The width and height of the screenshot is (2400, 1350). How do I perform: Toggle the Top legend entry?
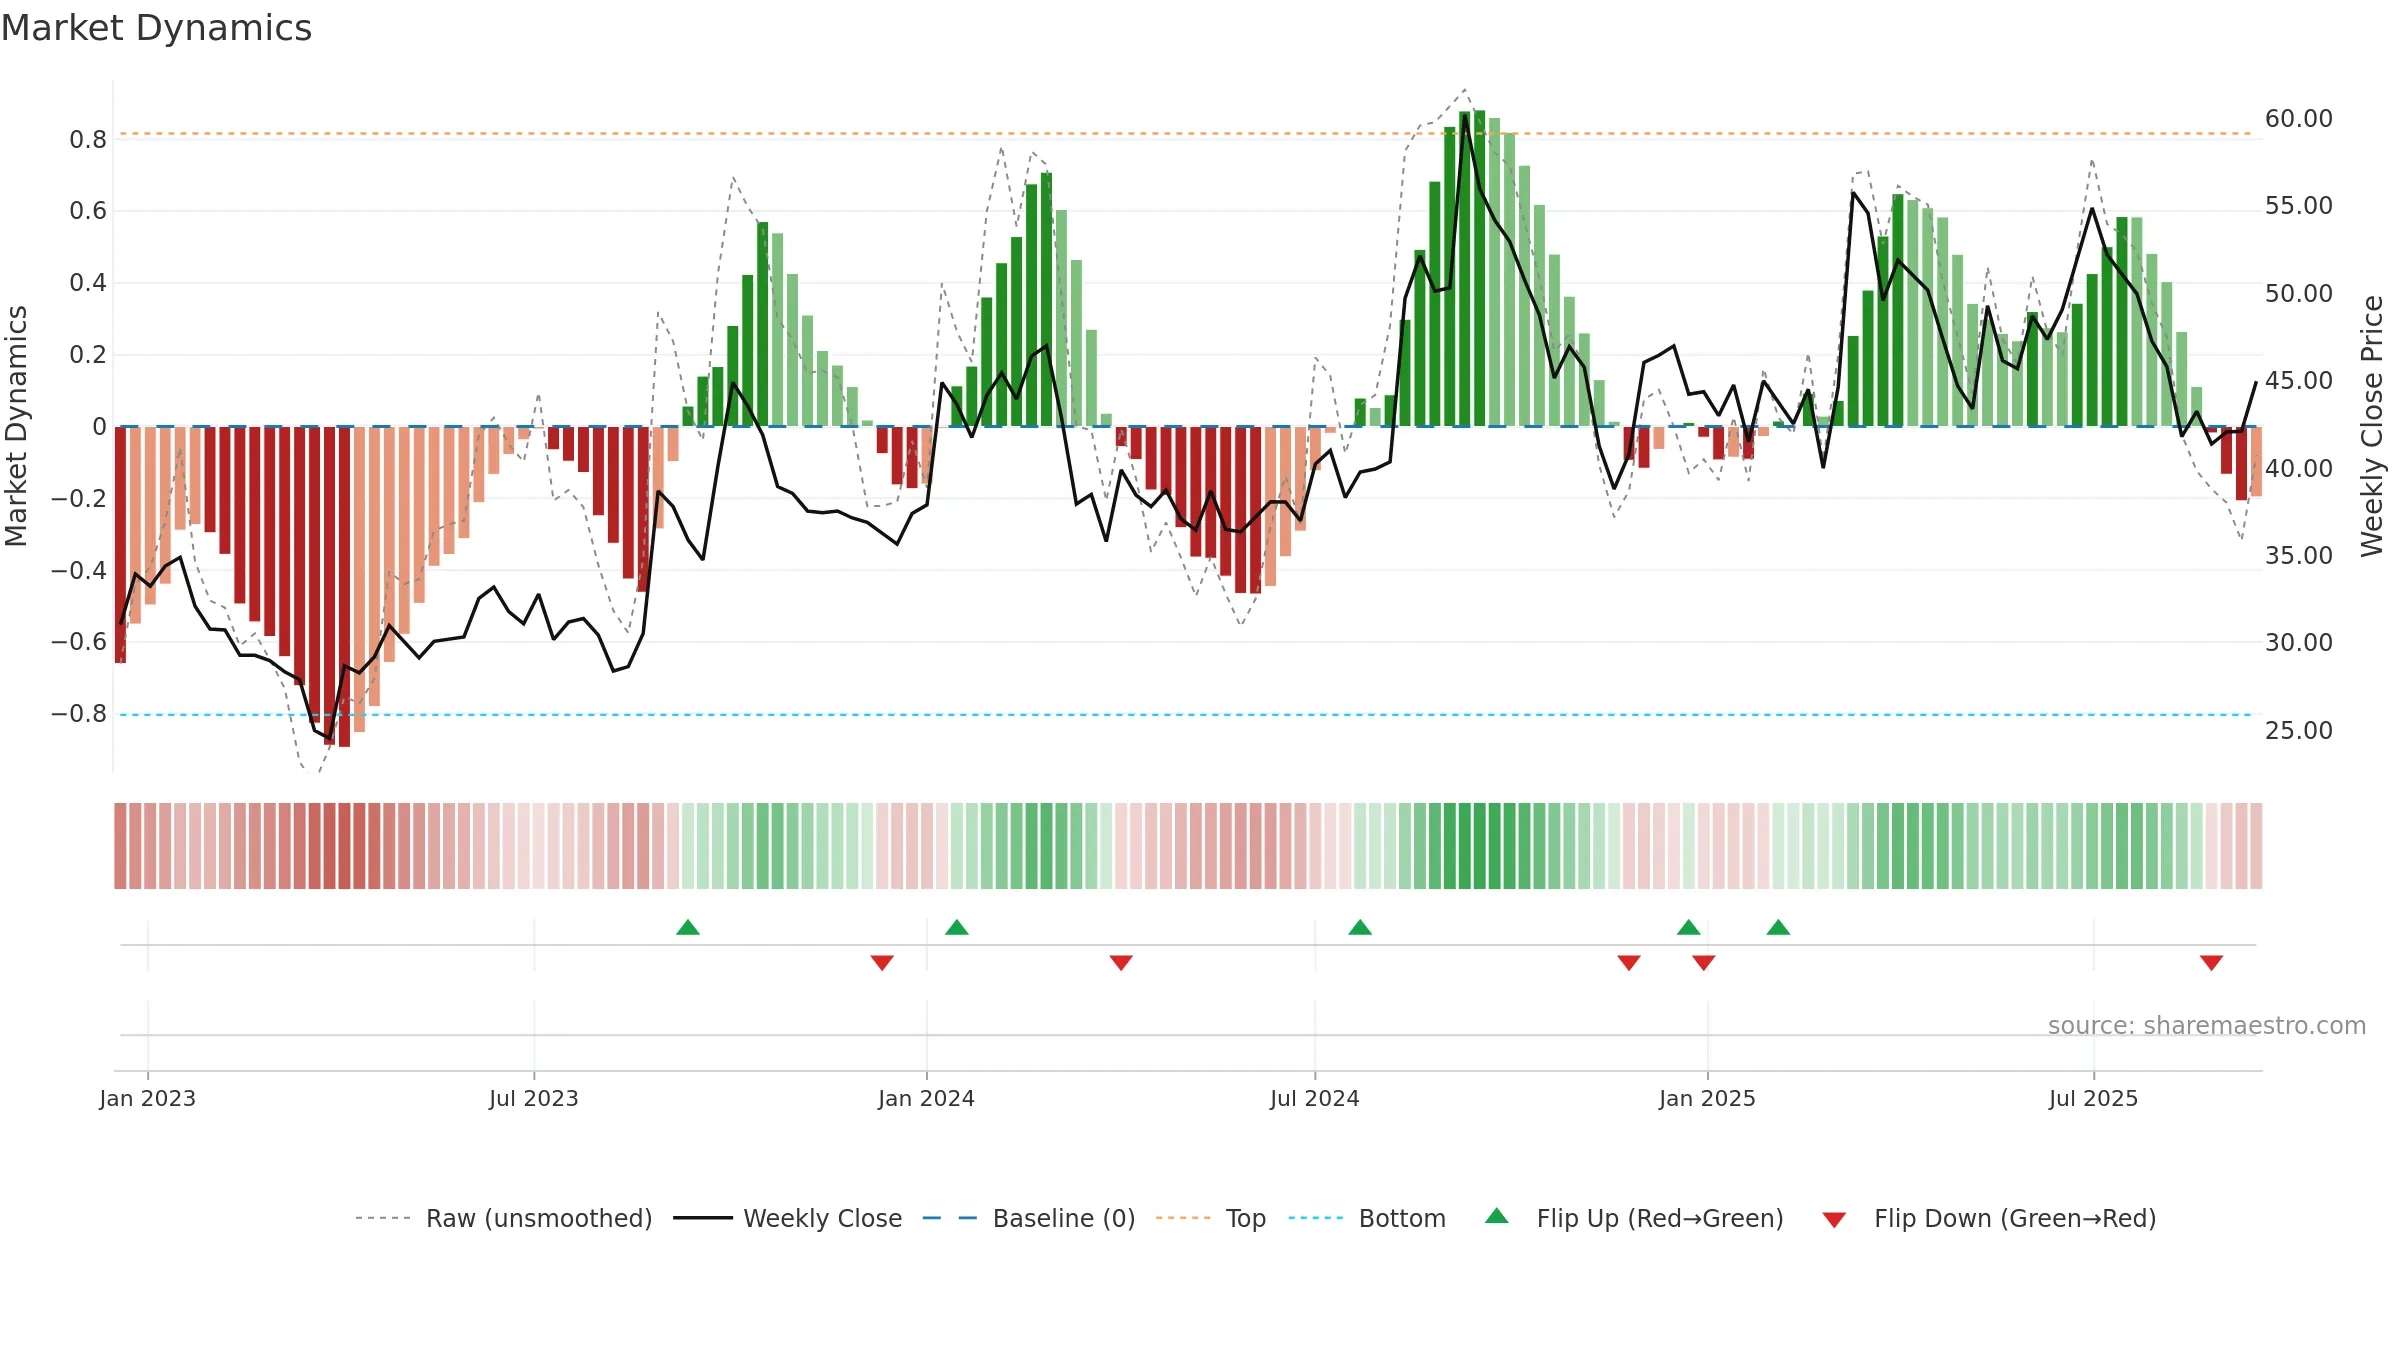point(1210,1218)
